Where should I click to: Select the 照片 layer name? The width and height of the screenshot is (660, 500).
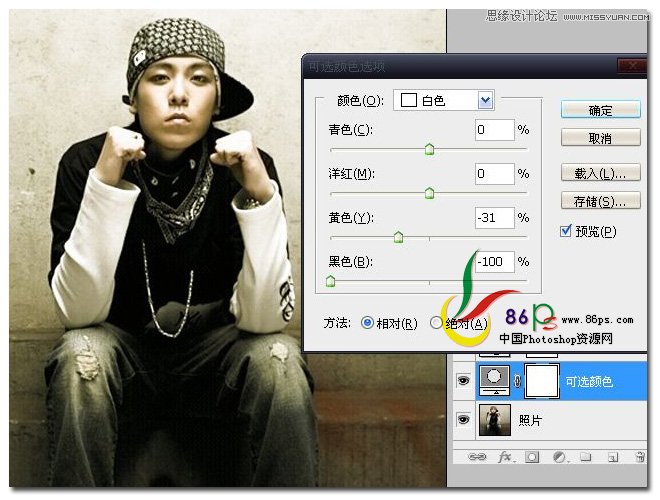(x=530, y=420)
